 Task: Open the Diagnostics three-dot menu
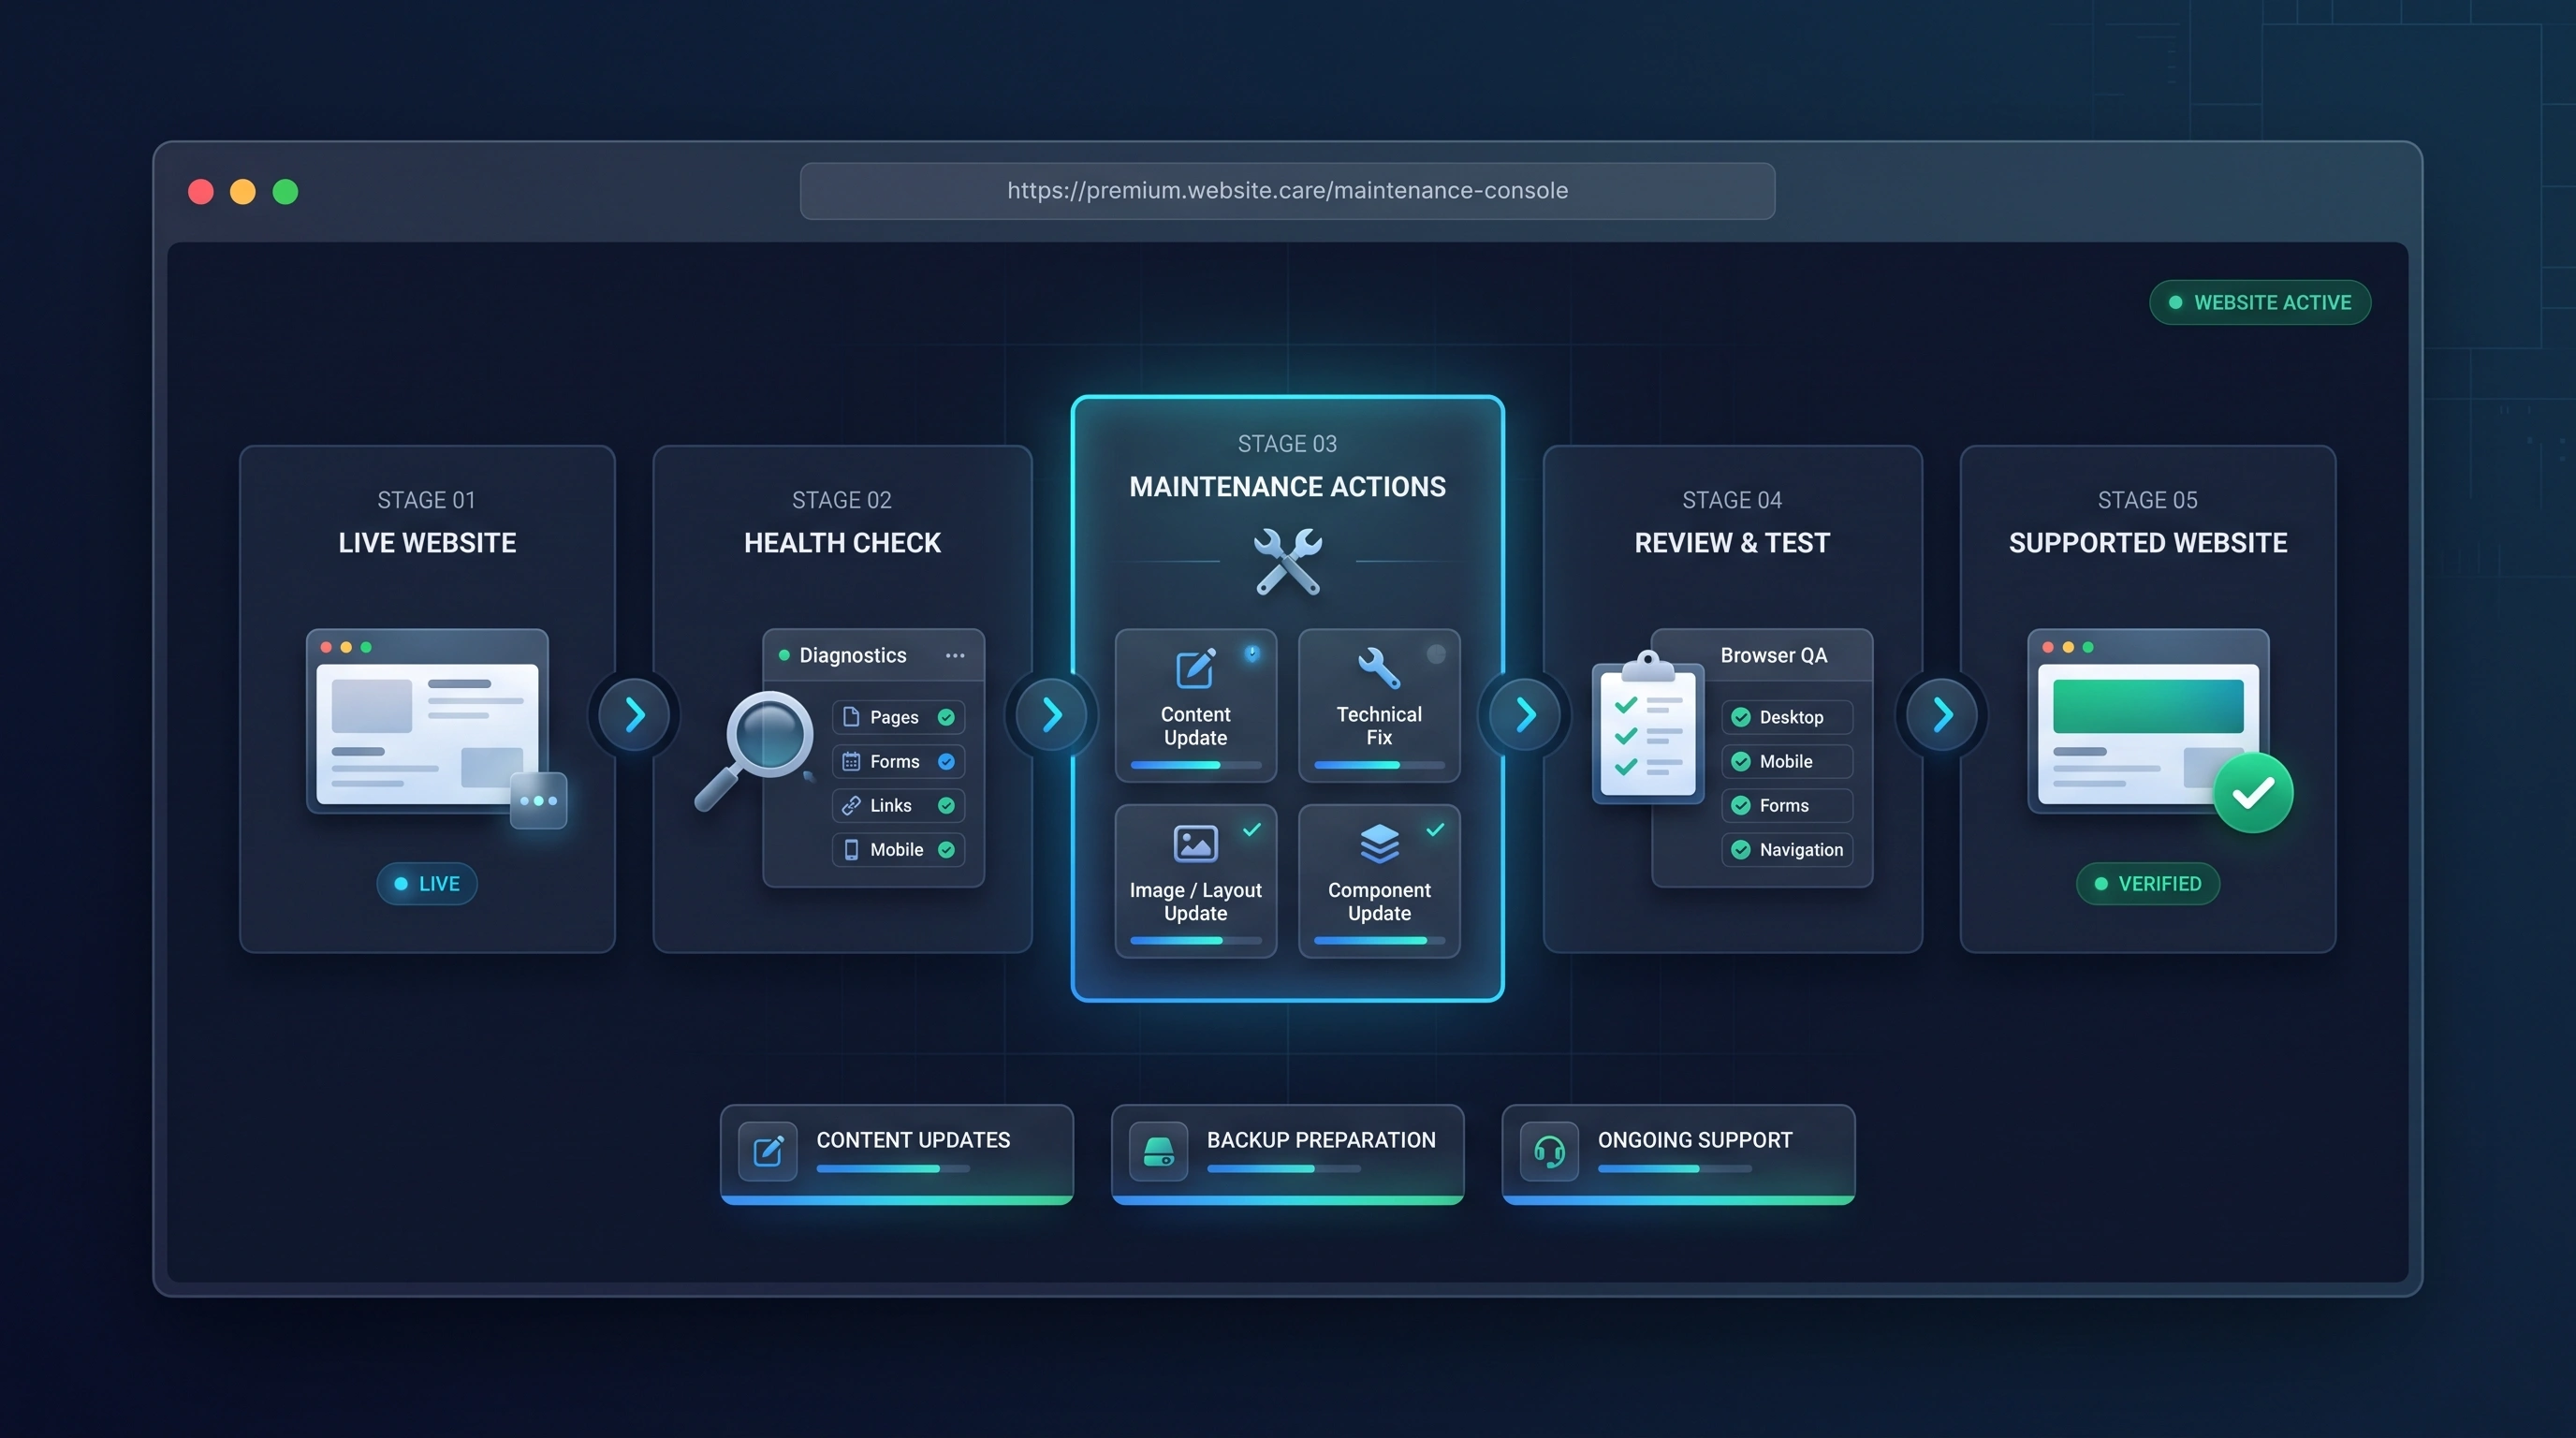tap(955, 656)
